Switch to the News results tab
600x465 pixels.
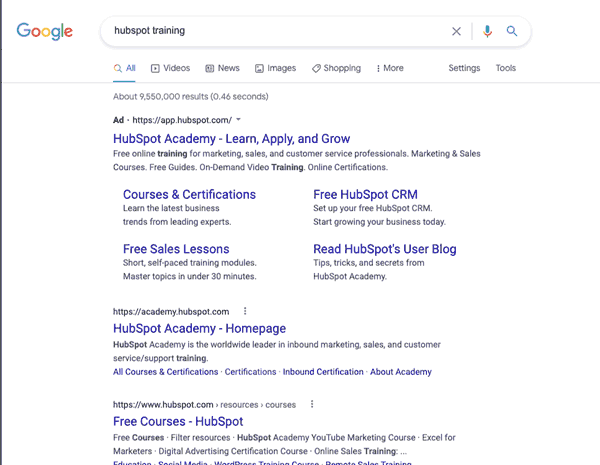pyautogui.click(x=222, y=68)
